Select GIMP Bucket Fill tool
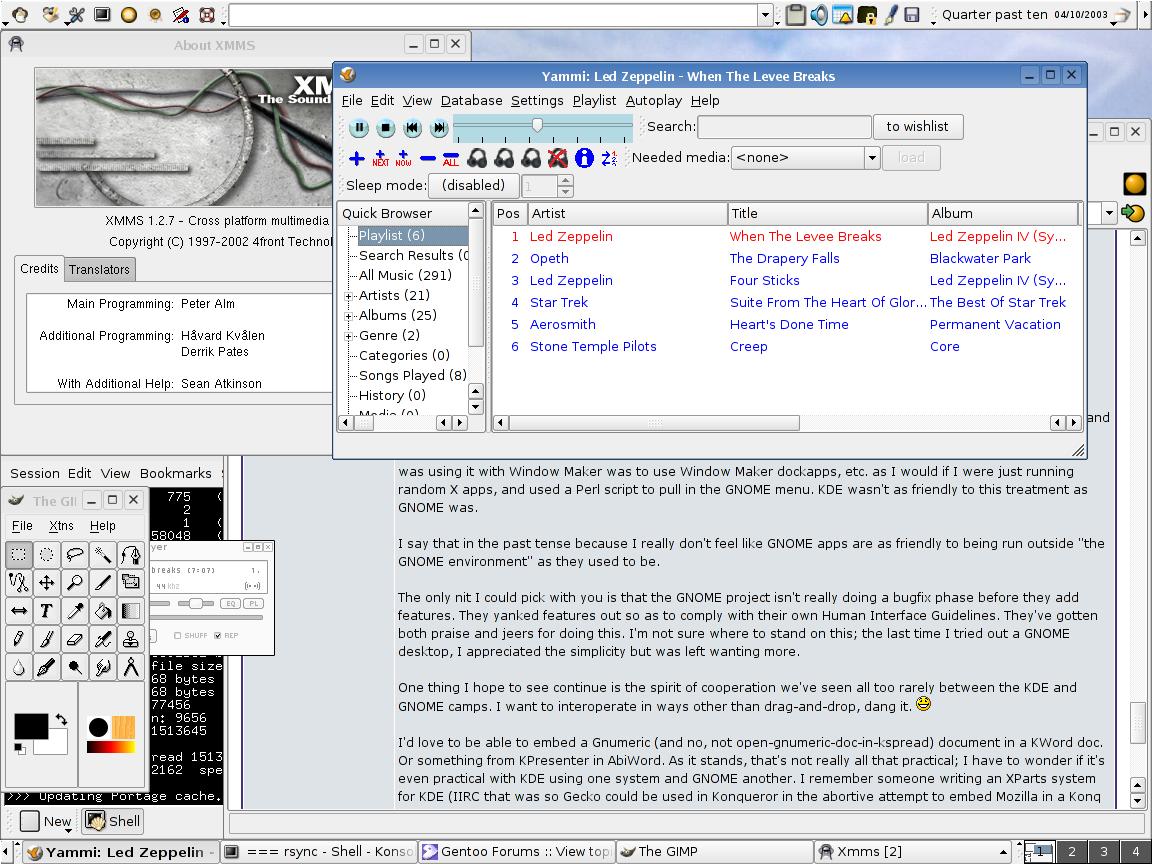 (103, 611)
